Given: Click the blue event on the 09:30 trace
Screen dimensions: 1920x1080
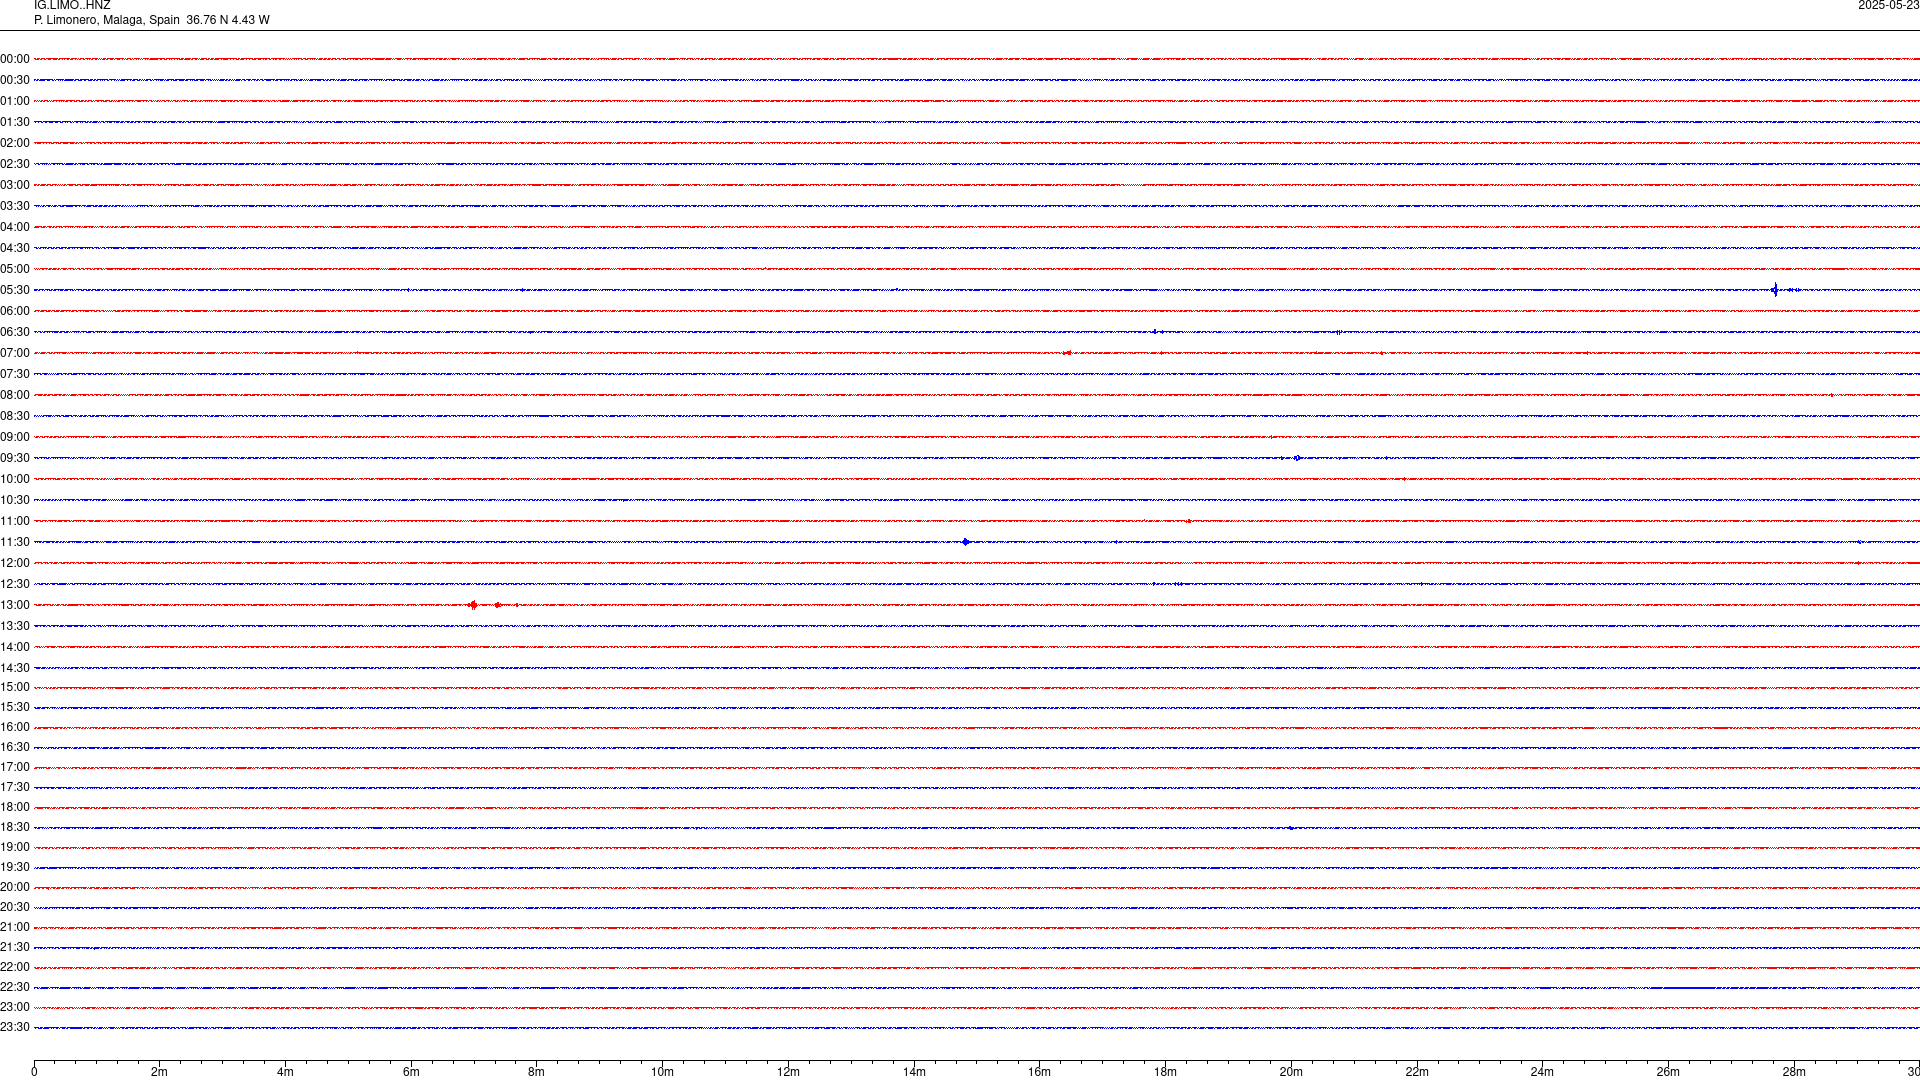Looking at the screenshot, I should [1297, 458].
